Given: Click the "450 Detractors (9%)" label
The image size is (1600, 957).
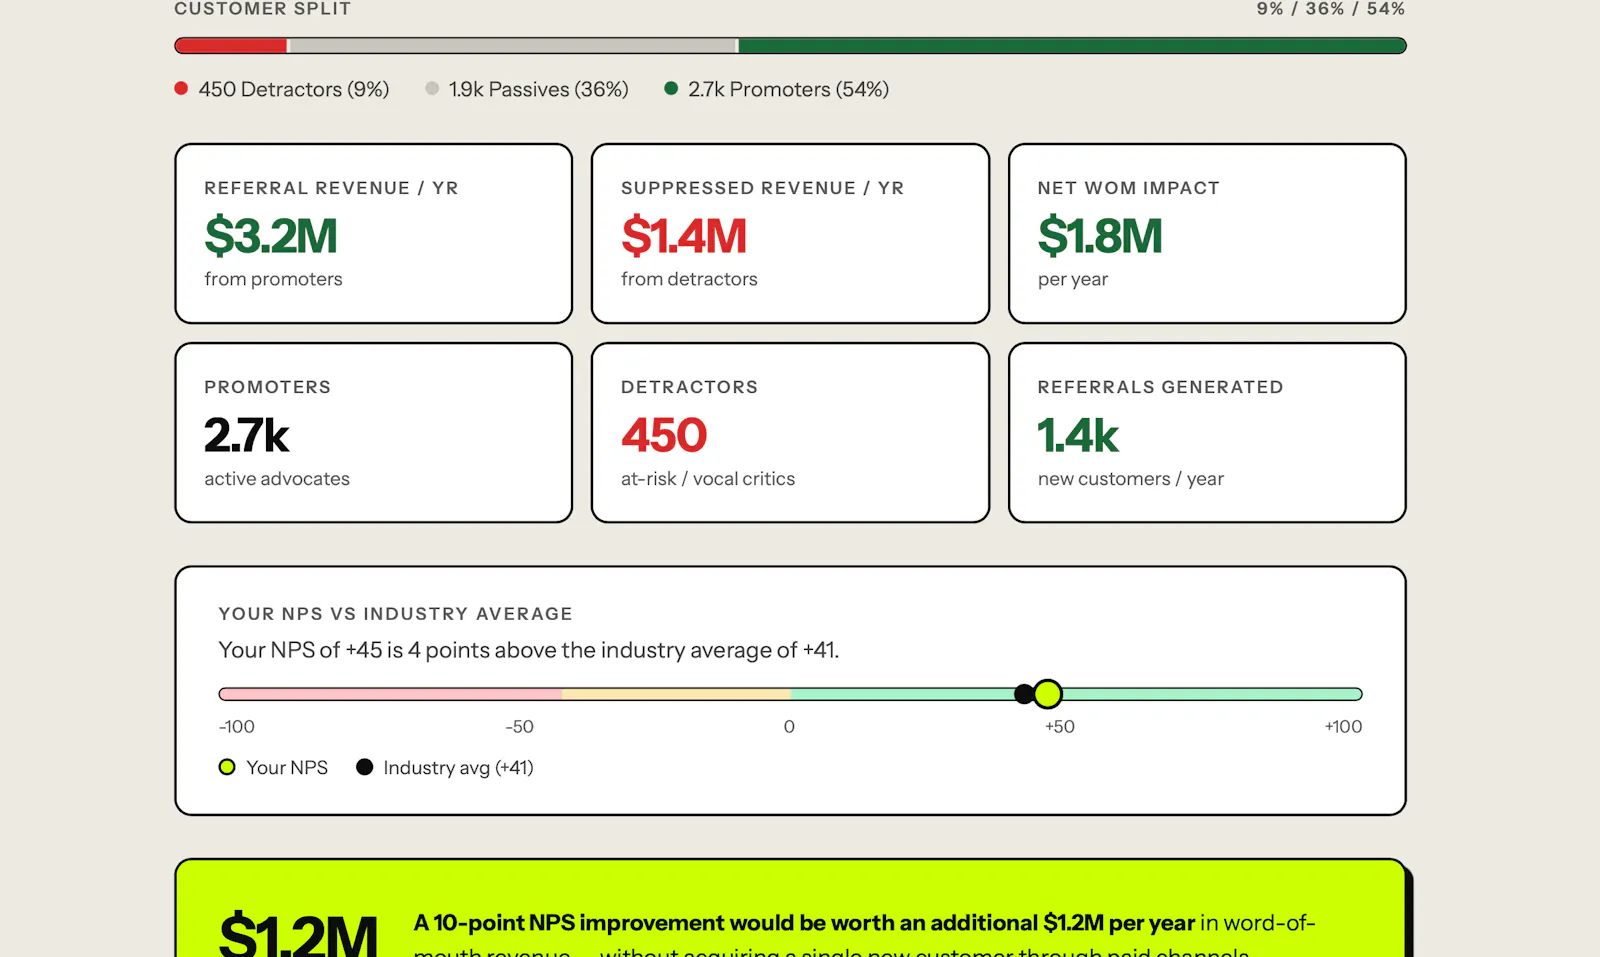Looking at the screenshot, I should pyautogui.click(x=294, y=89).
